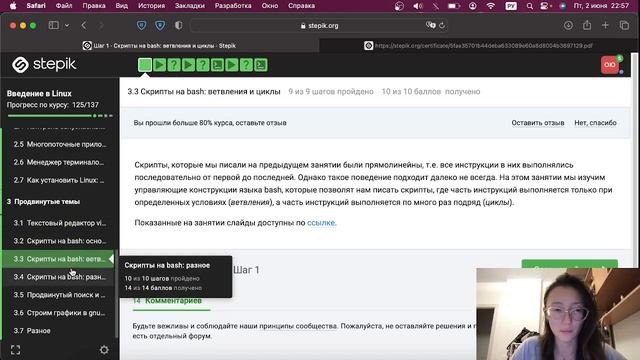Select section 3 Продвинутые темы
Image resolution: width=640 pixels, height=360 pixels.
tap(43, 202)
